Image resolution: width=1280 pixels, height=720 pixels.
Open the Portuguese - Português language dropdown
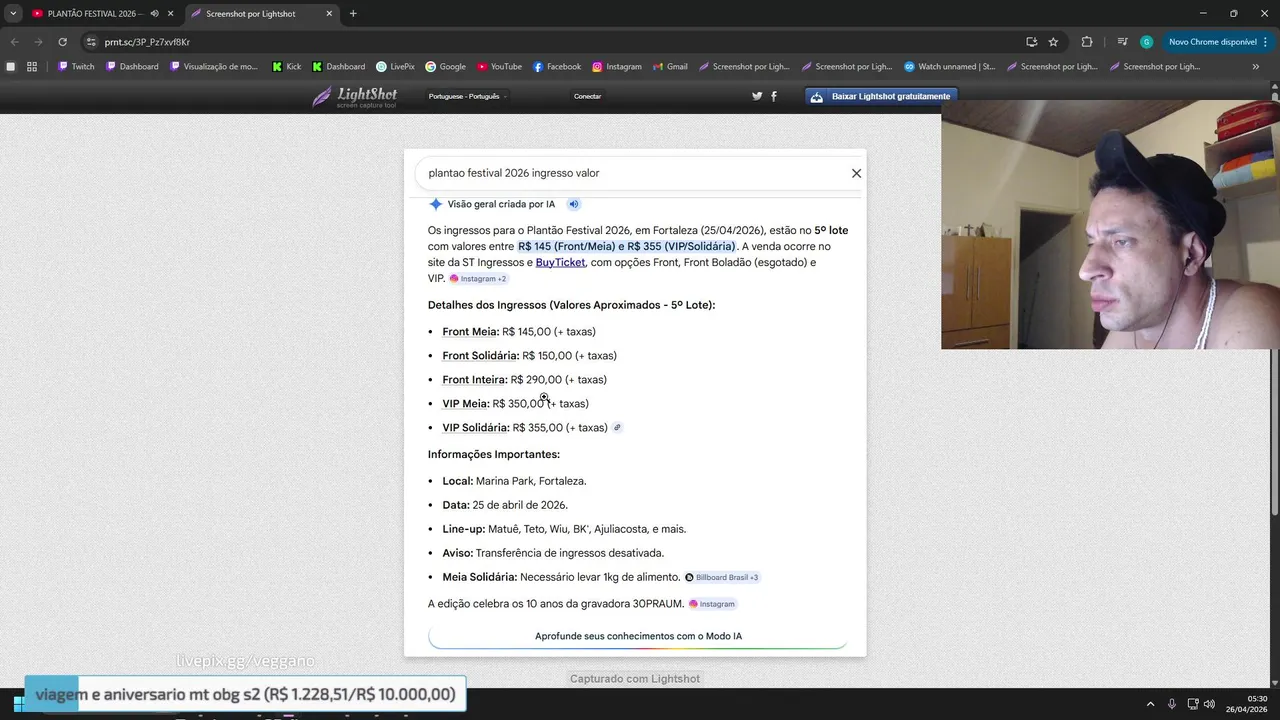click(x=468, y=96)
